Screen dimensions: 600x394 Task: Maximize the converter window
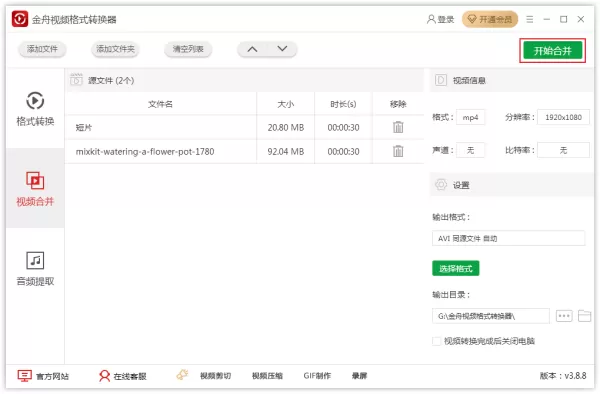click(x=564, y=19)
